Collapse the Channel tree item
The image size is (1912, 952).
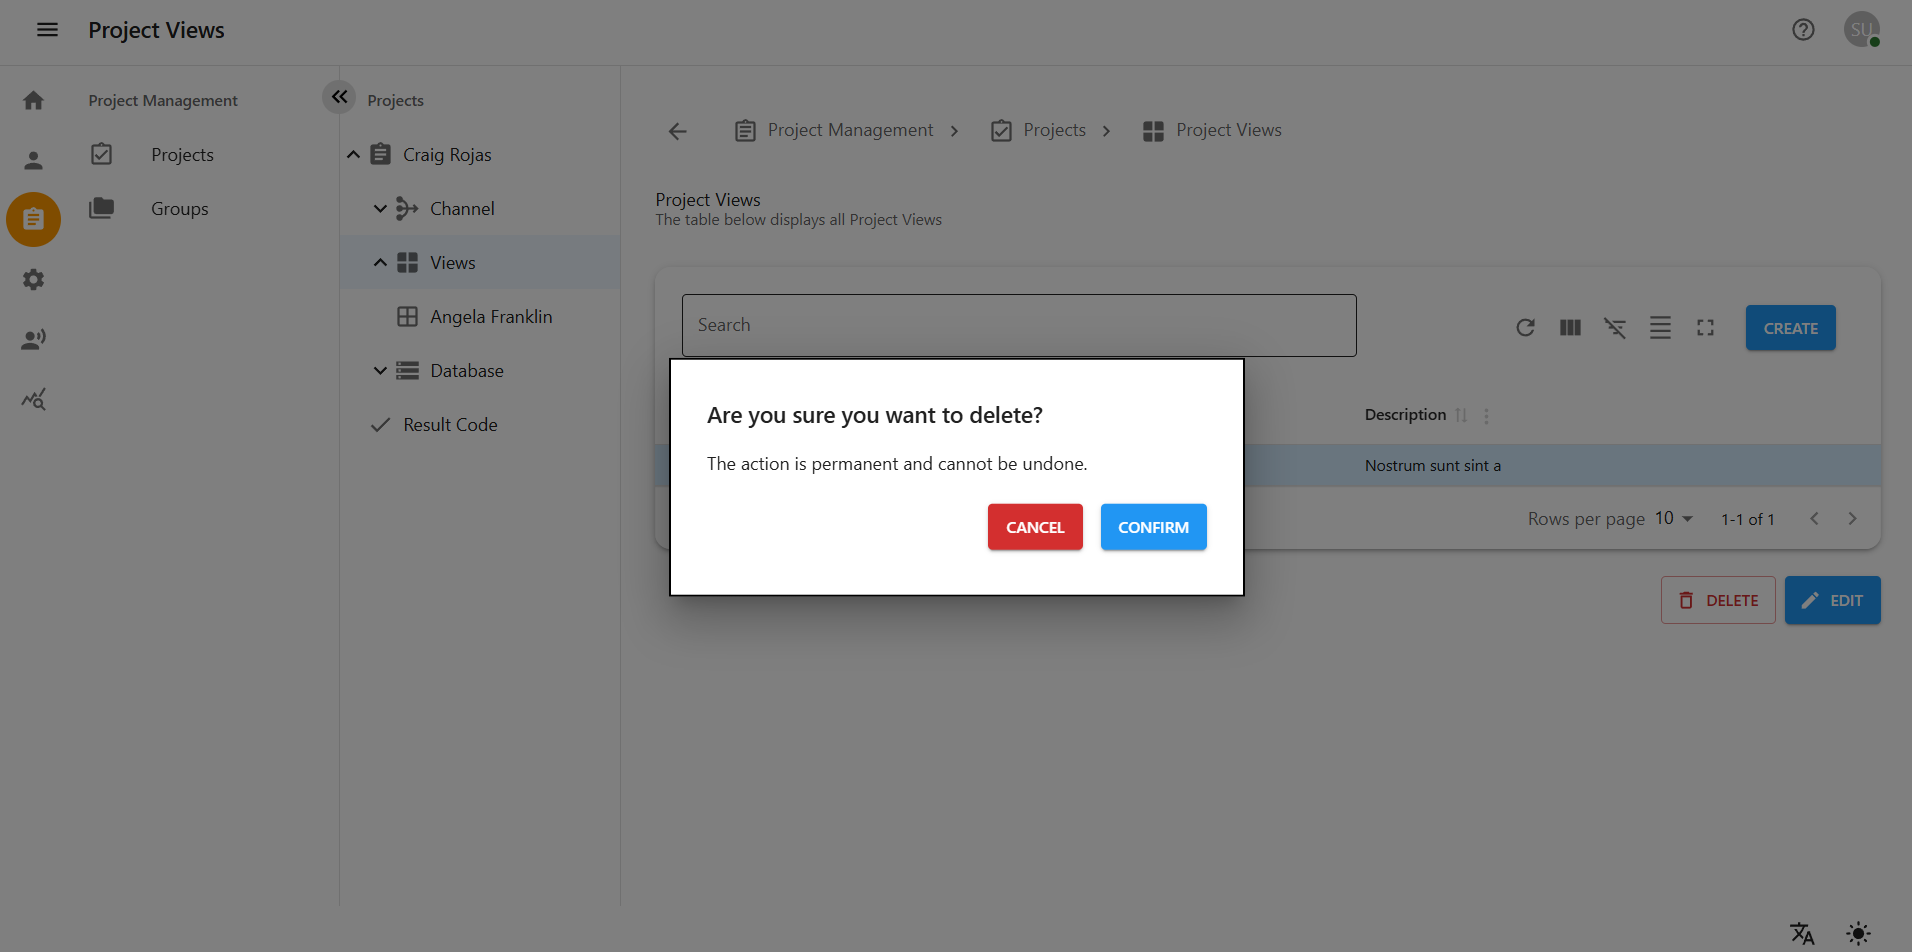tap(380, 208)
